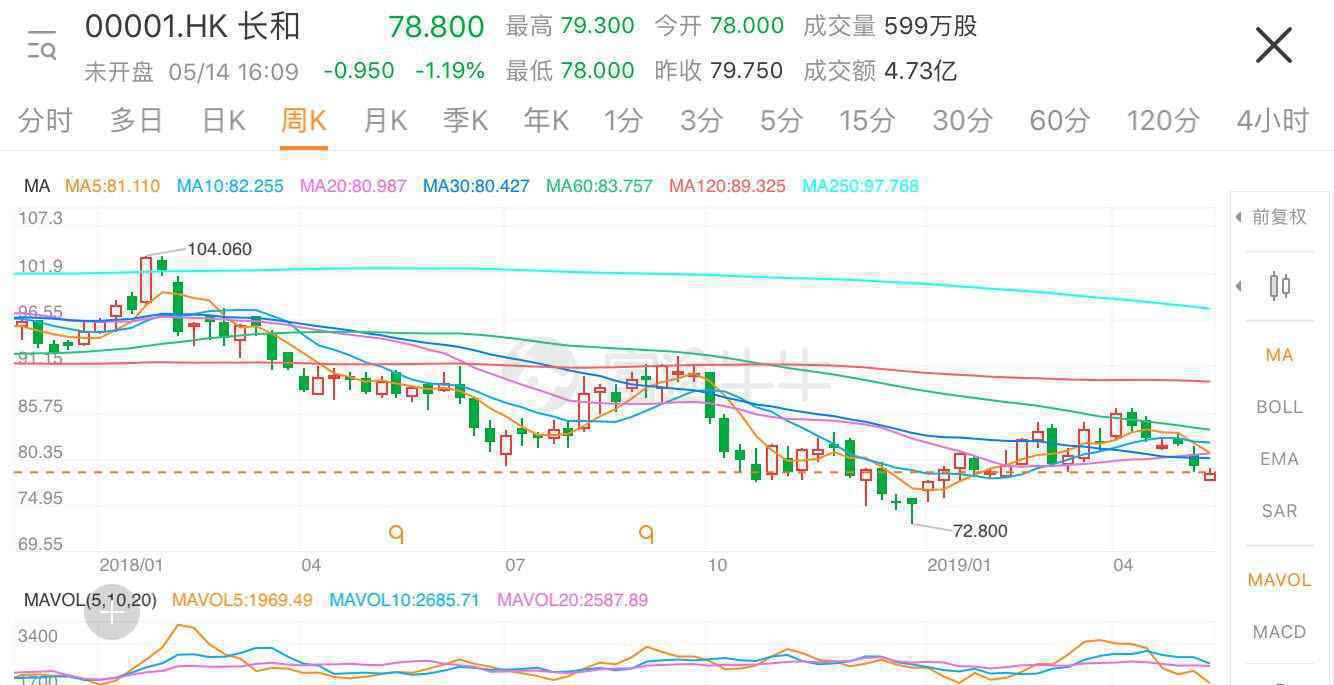1334x685 pixels.
Task: Tap the 成交量 599万股 volume figure
Action: point(890,26)
